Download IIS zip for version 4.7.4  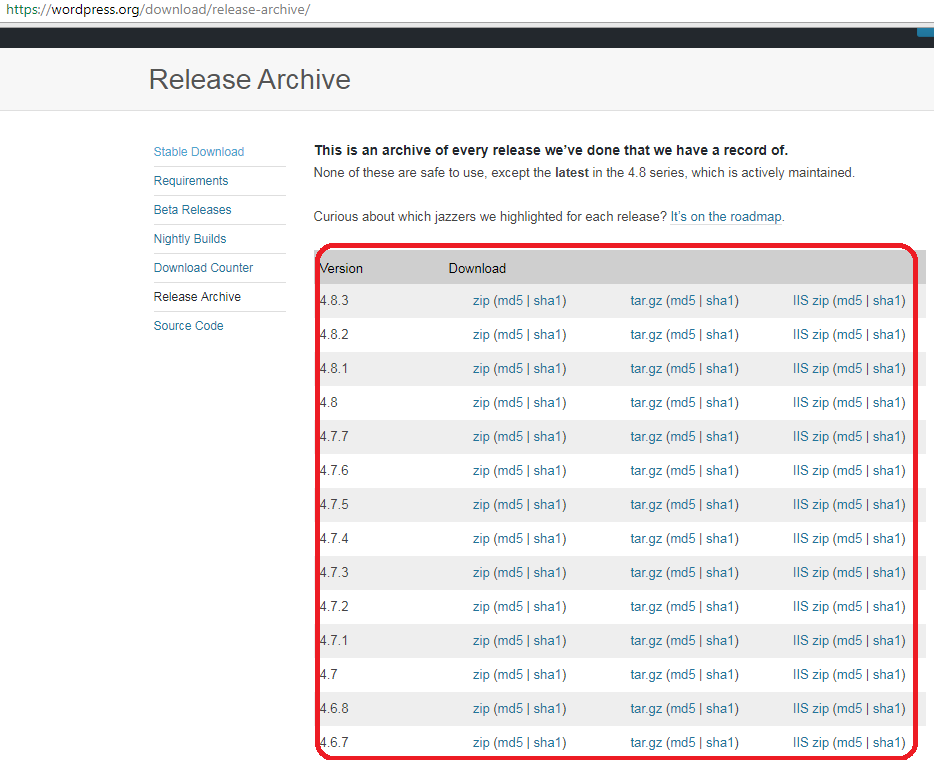coord(810,539)
